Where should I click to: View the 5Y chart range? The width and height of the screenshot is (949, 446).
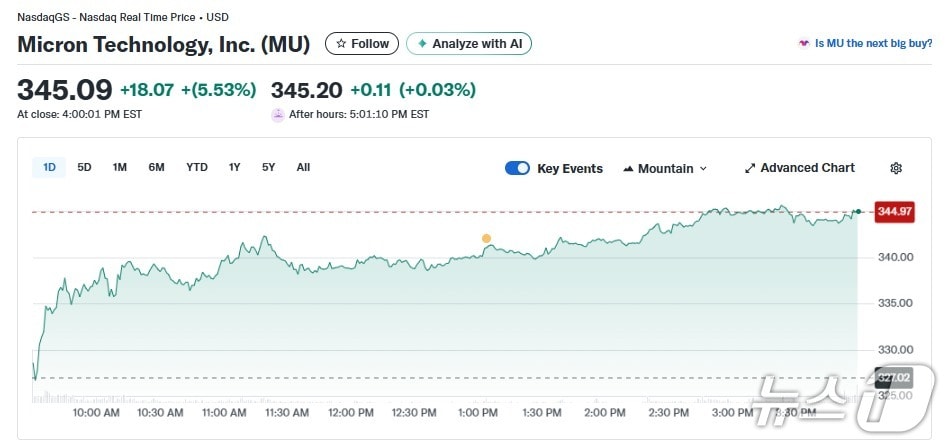pos(268,167)
